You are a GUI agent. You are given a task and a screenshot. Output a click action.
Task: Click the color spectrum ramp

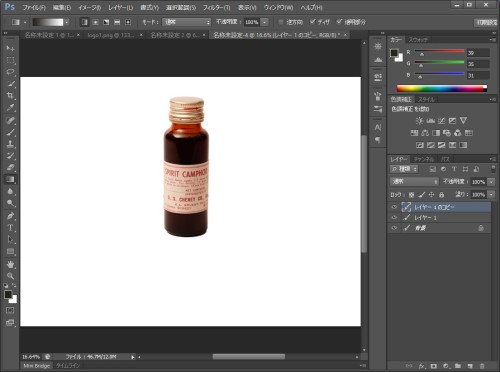pyautogui.click(x=442, y=88)
